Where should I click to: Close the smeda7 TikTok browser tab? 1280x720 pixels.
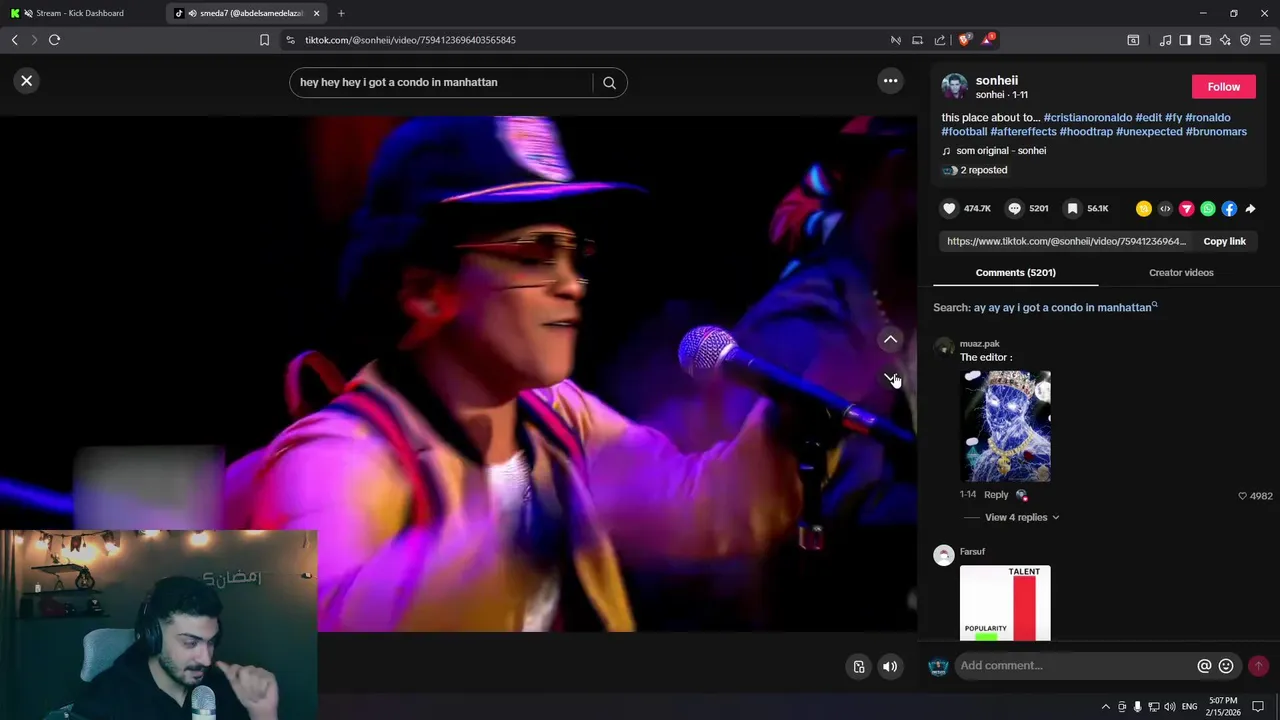click(317, 13)
